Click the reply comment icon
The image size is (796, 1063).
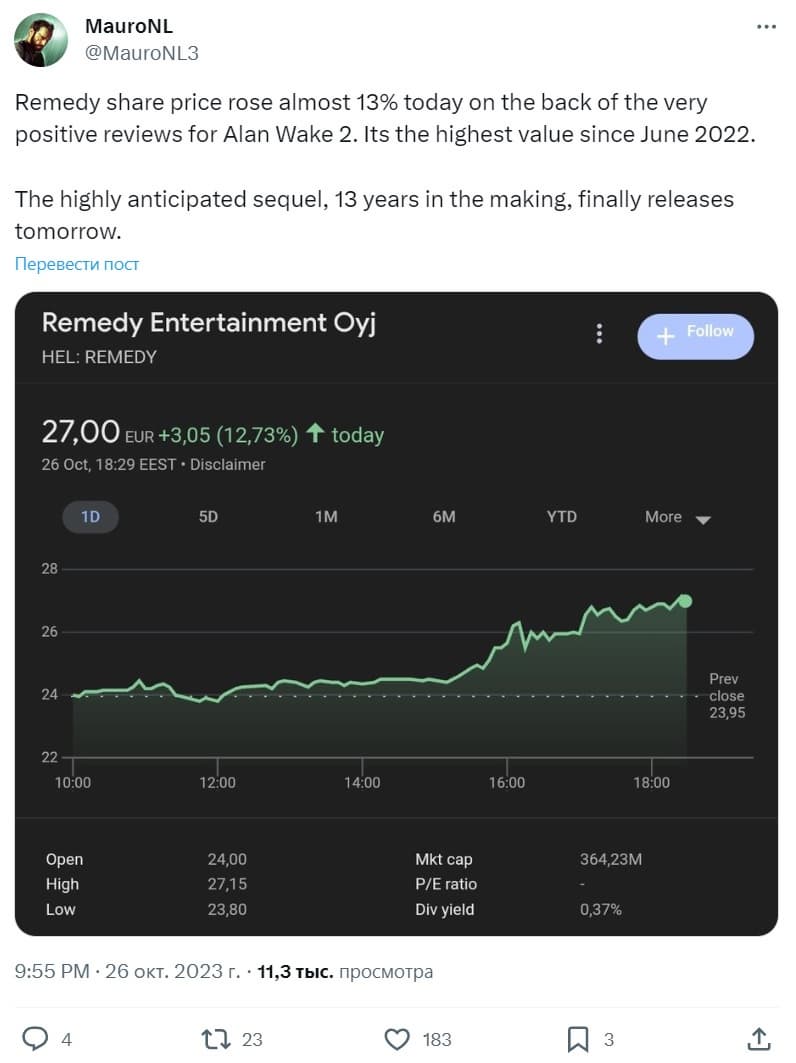click(x=35, y=1039)
